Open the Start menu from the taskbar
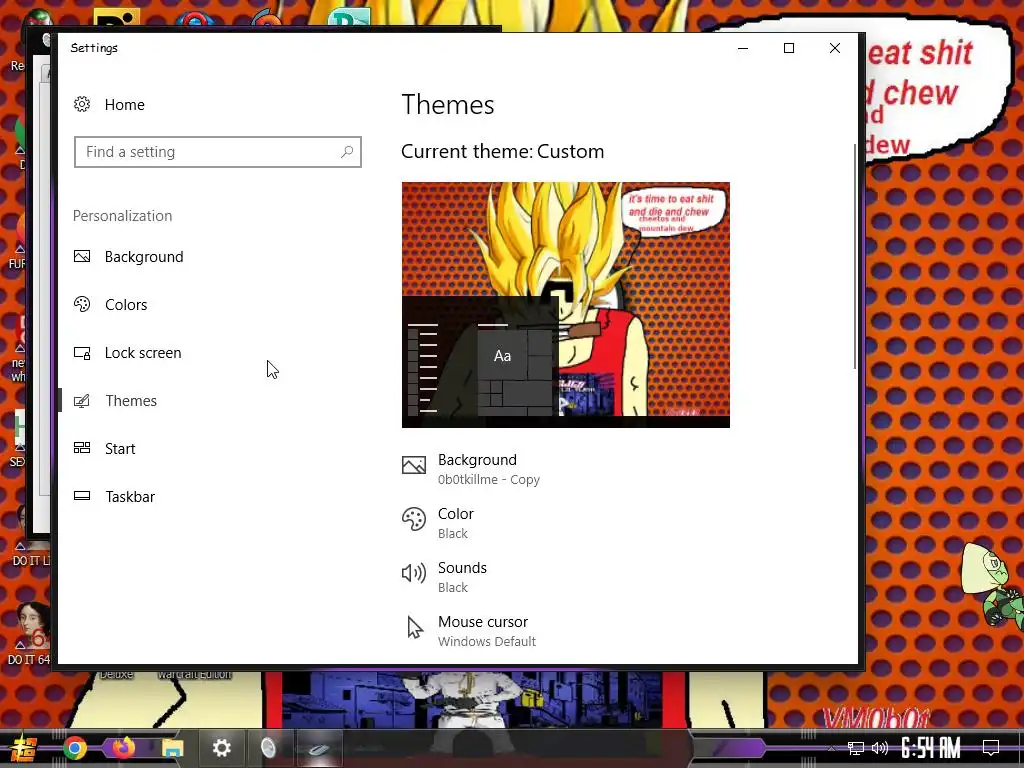1024x768 pixels. click(x=23, y=748)
